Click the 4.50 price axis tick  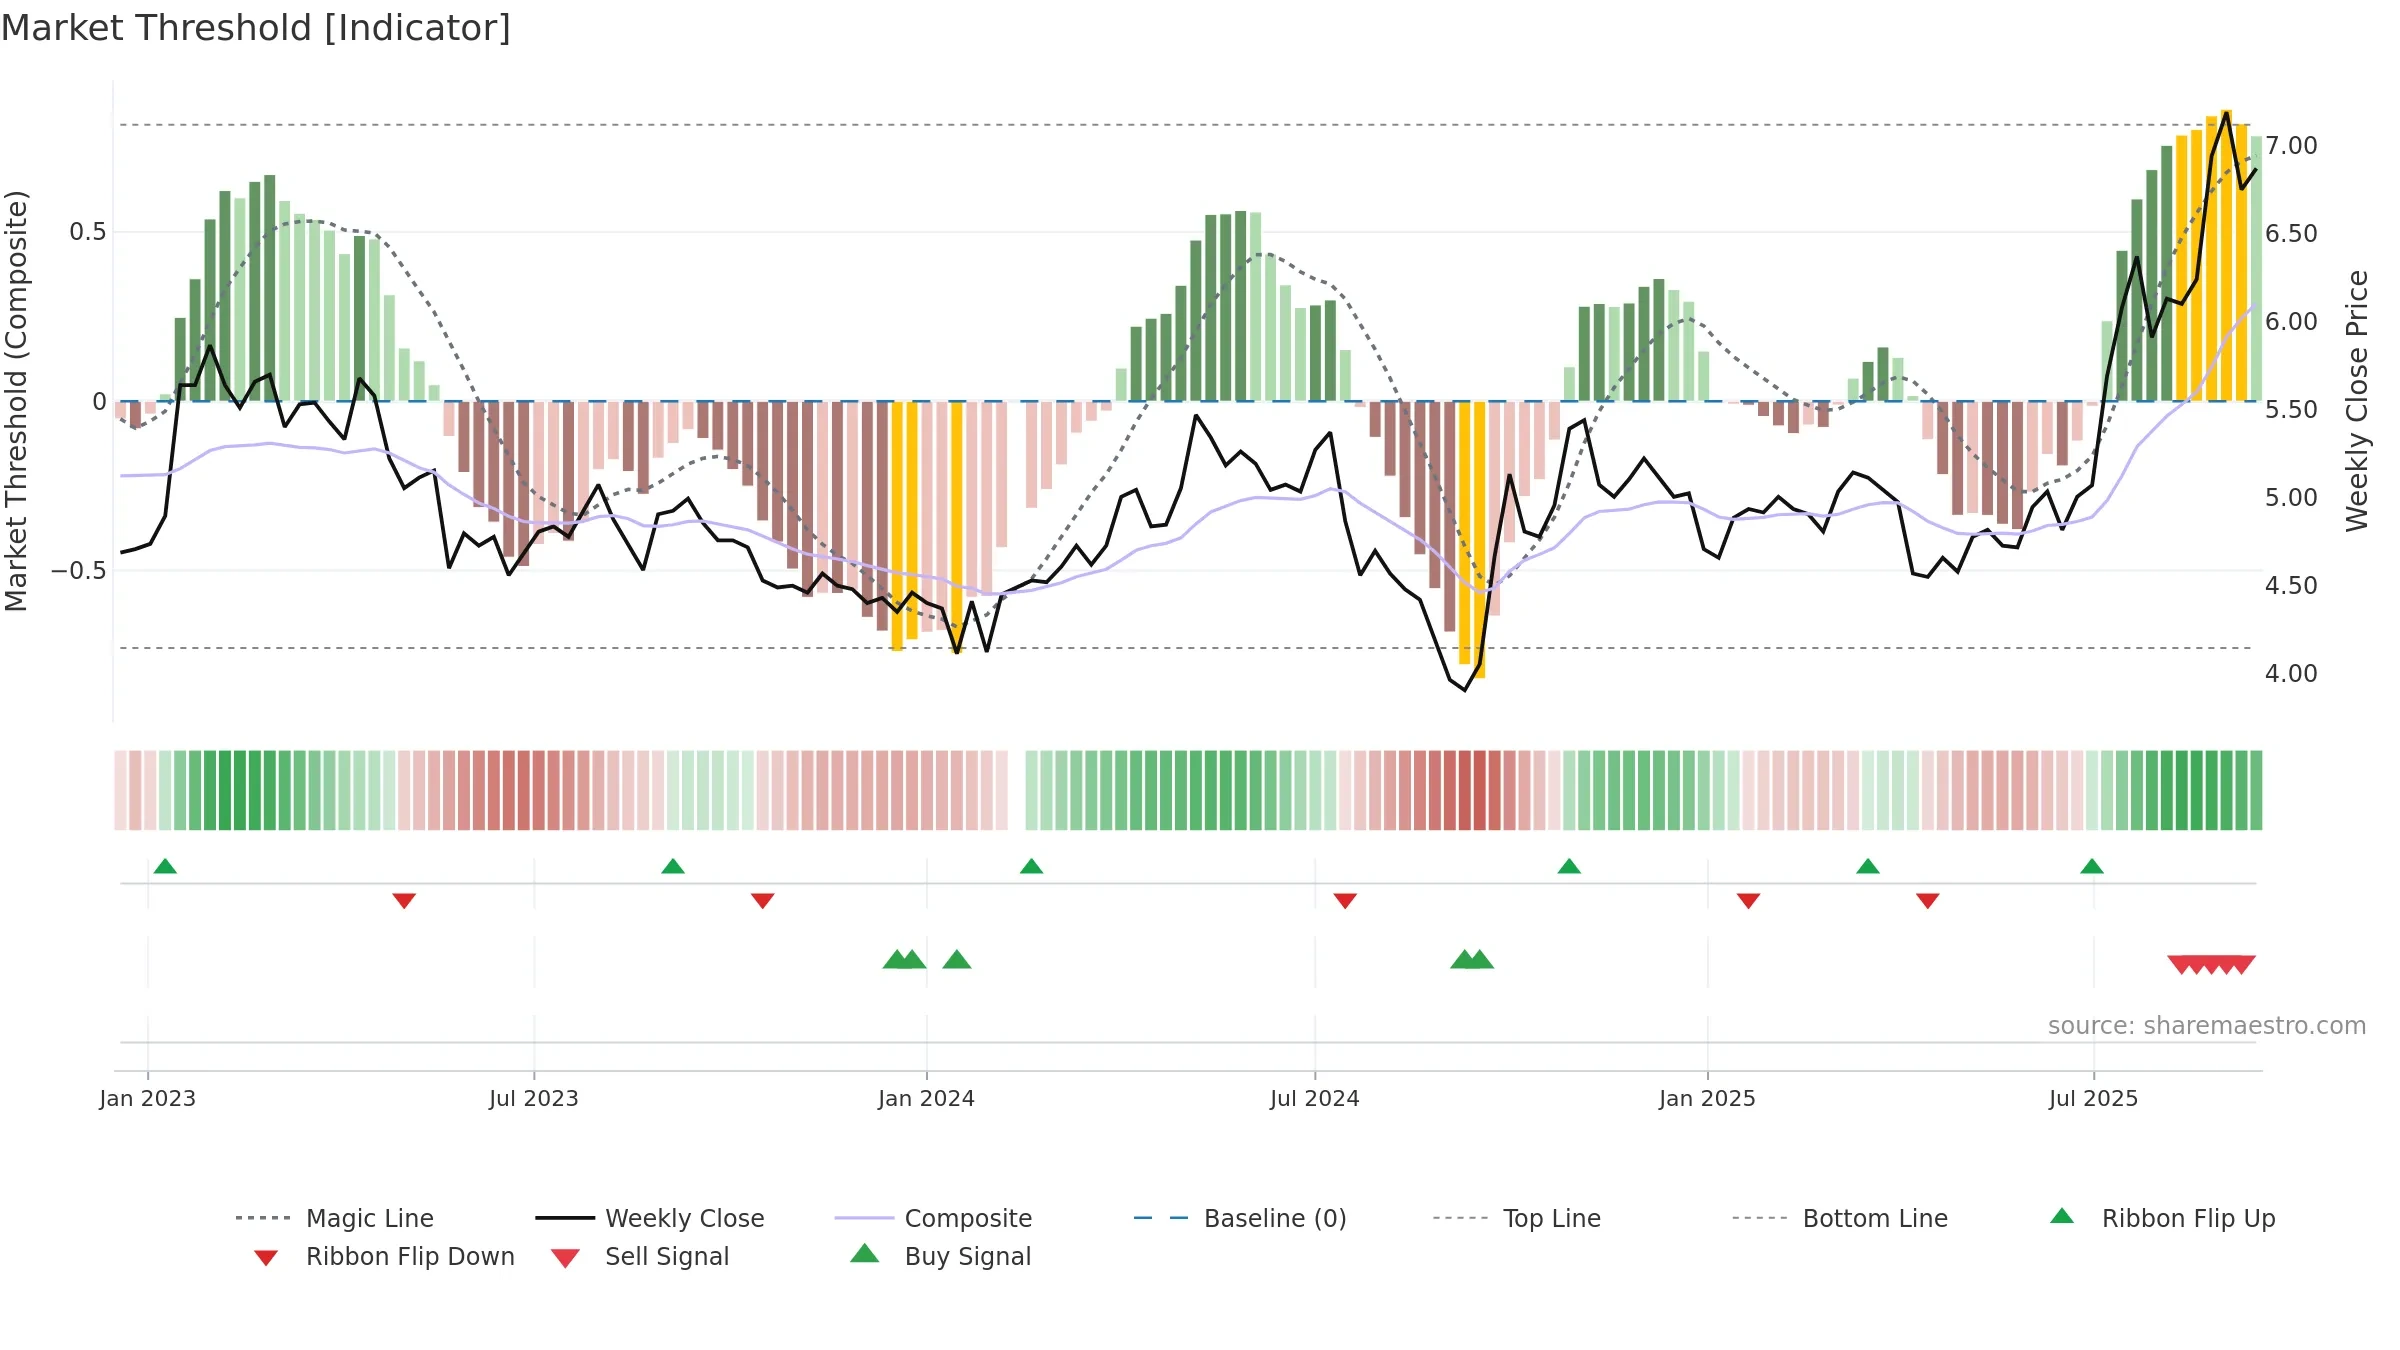point(2291,586)
